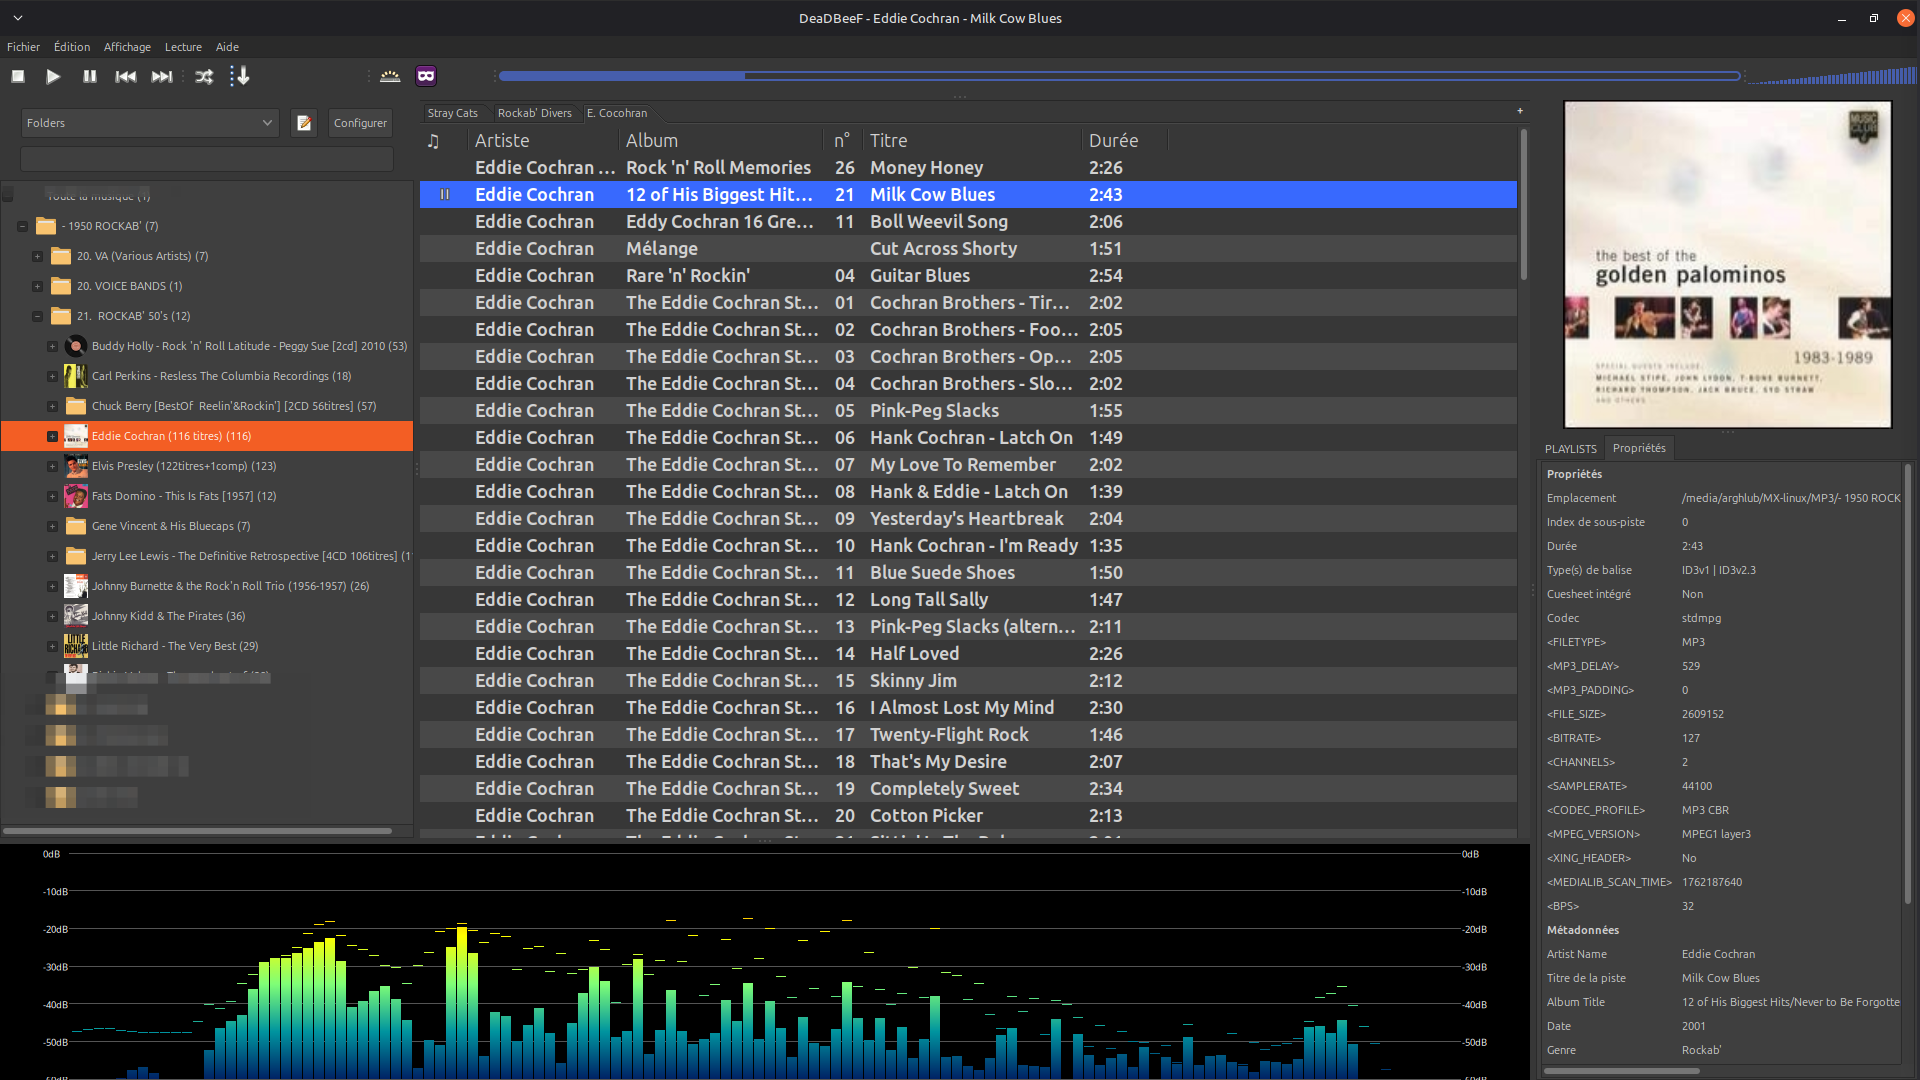Viewport: 1920px width, 1080px height.
Task: Collapse the 21. ROCKAB' 50's folder
Action: click(x=38, y=316)
